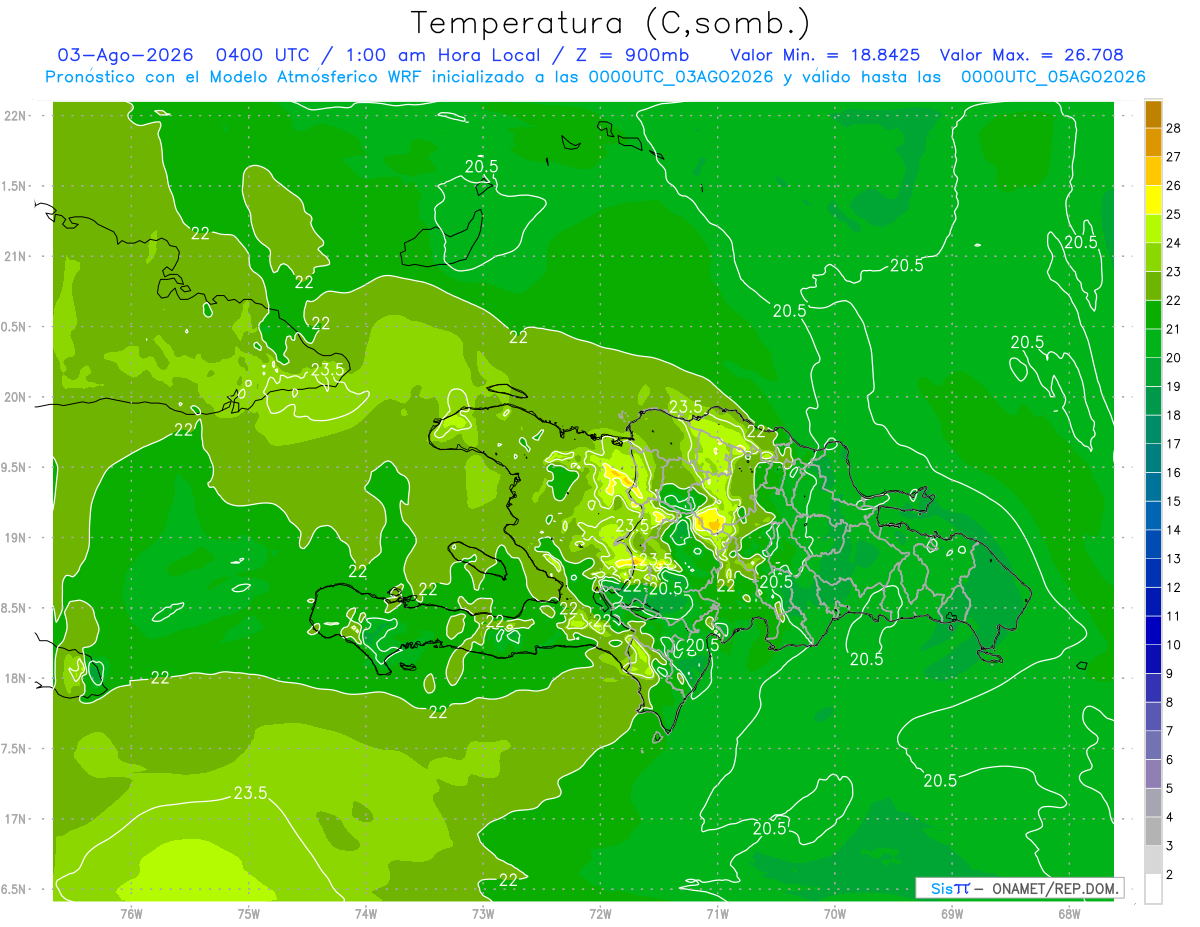
Task: Click the '19' label on the color scale
Action: [1174, 386]
